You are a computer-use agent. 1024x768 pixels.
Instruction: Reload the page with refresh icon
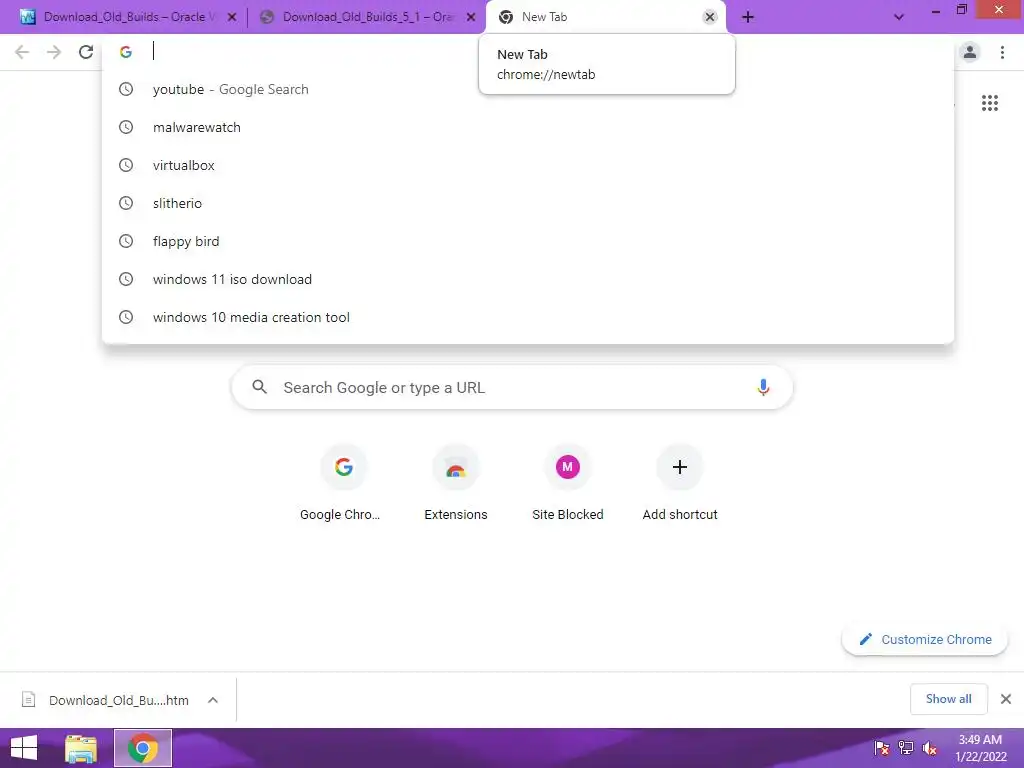(86, 52)
